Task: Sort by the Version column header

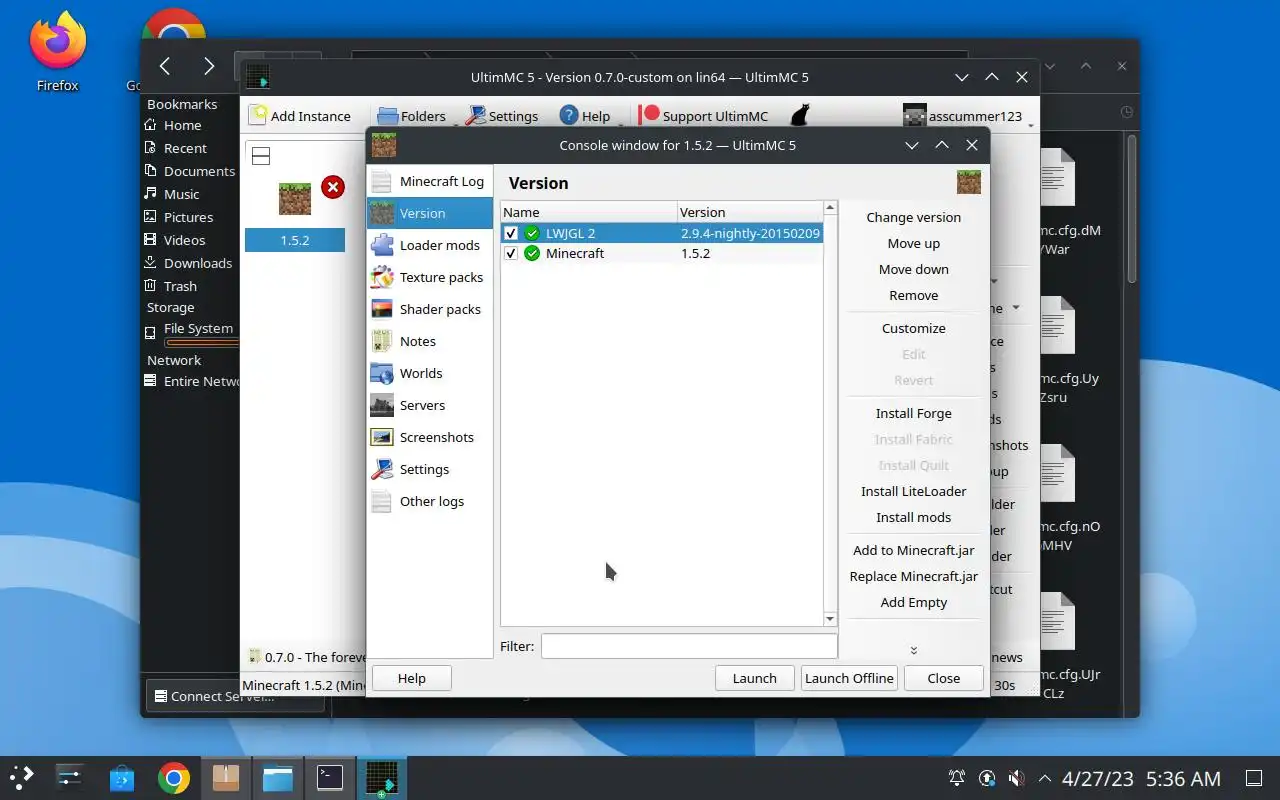Action: [750, 212]
